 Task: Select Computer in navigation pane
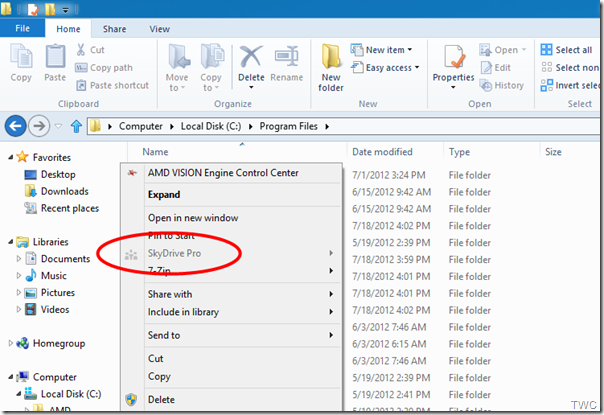[x=46, y=377]
